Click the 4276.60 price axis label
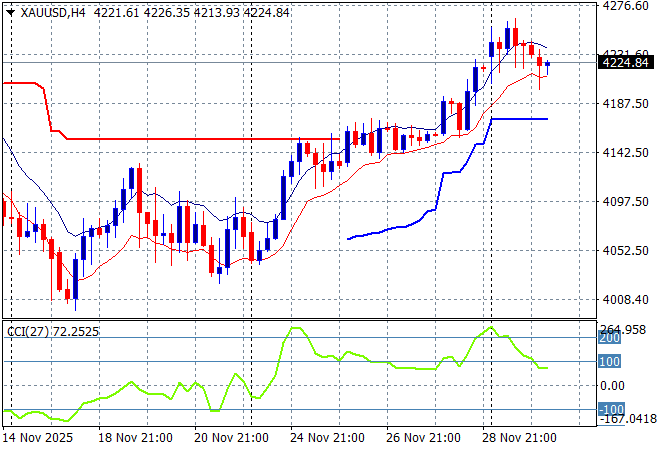The width and height of the screenshot is (660, 450). tap(625, 6)
